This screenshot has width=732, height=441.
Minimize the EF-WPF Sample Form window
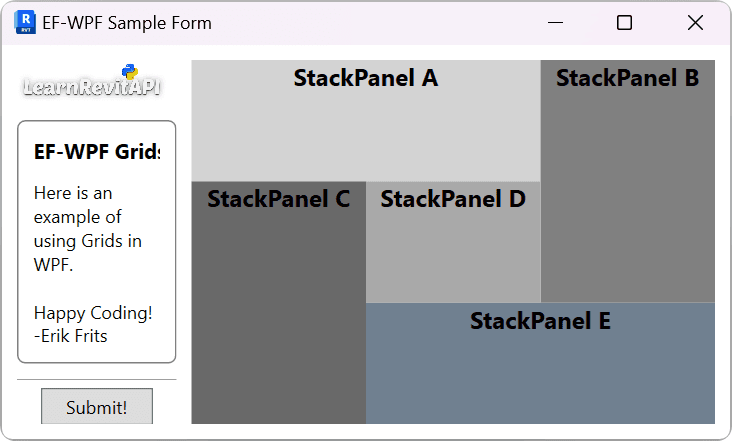click(554, 23)
